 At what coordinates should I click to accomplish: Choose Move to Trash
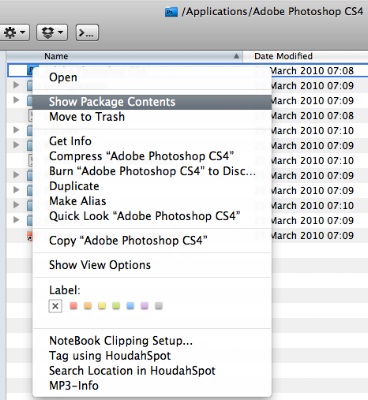pos(152,117)
